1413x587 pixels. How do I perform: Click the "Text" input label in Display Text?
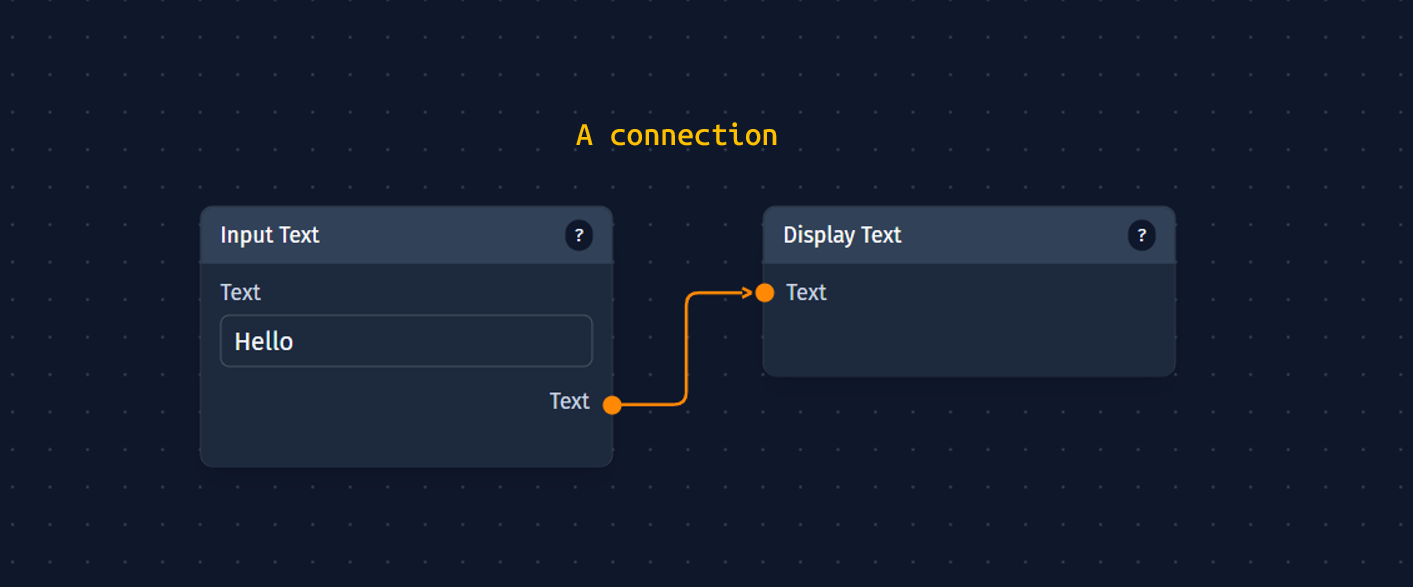pos(806,292)
